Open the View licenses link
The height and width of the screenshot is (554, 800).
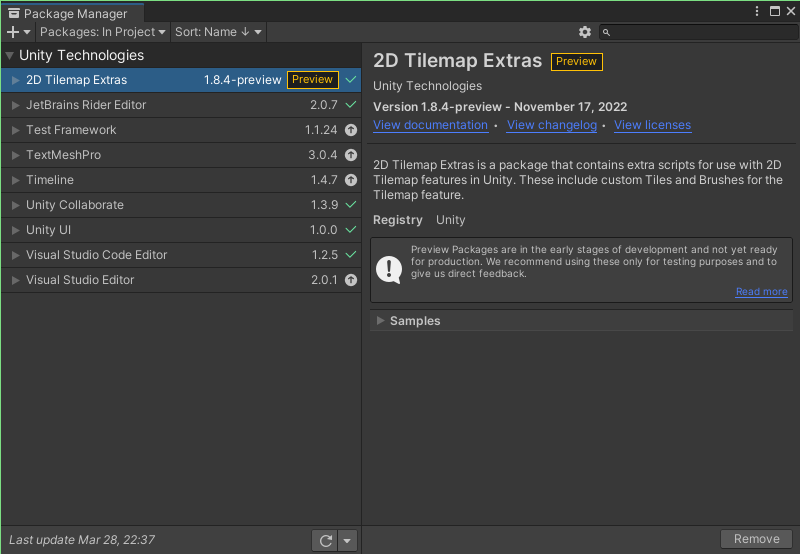point(653,125)
